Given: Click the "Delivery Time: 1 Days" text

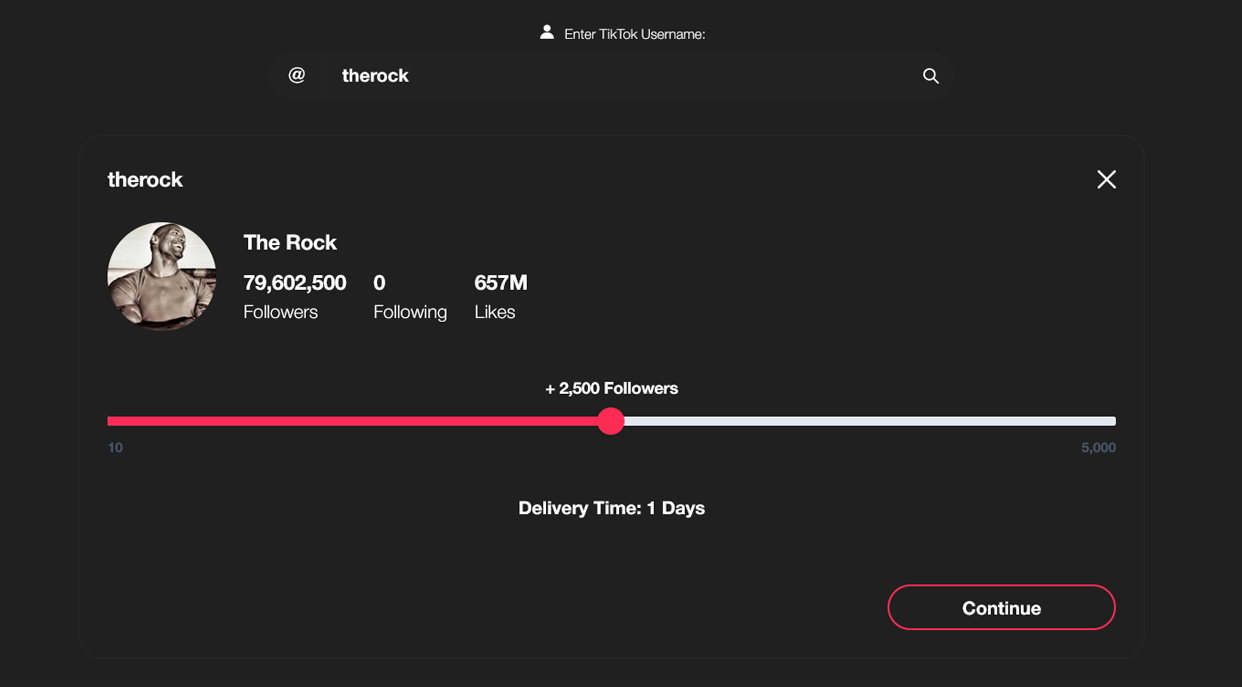Looking at the screenshot, I should (611, 508).
